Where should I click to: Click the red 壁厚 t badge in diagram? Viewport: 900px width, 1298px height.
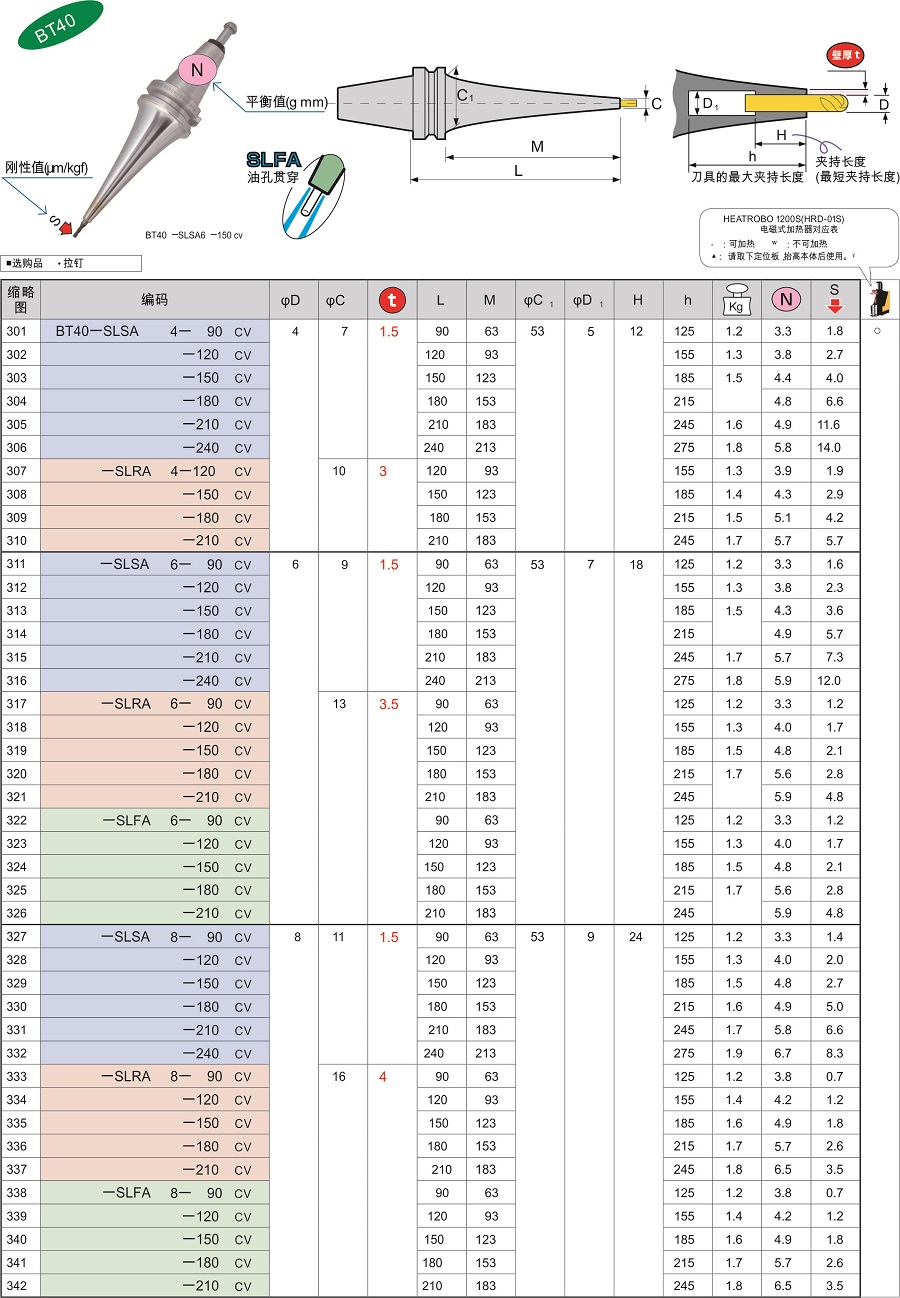point(845,55)
